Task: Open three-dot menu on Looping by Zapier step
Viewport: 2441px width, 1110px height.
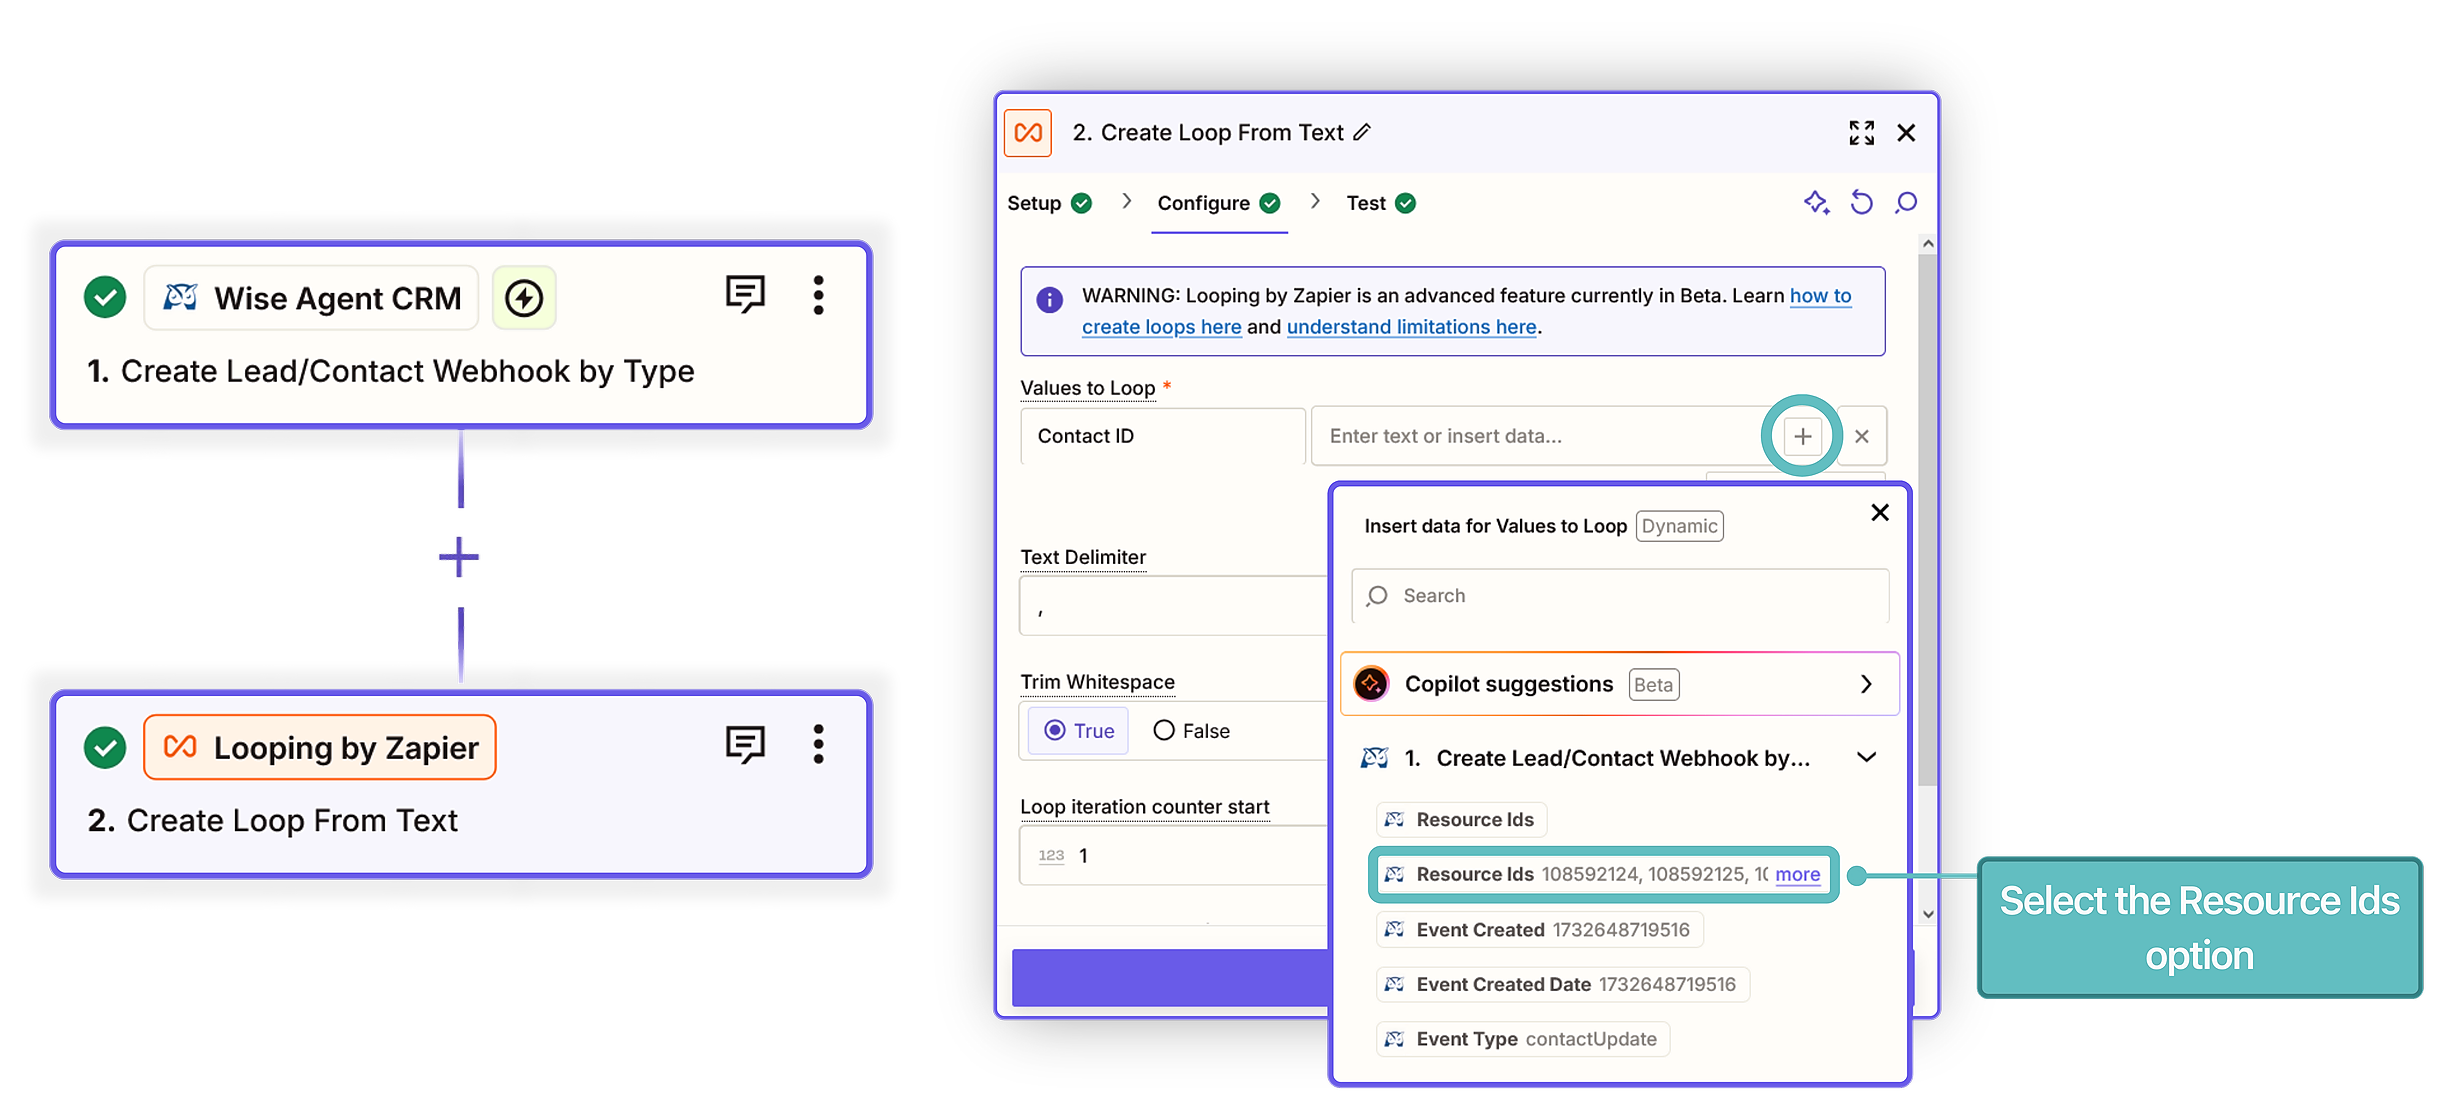Action: click(x=819, y=745)
